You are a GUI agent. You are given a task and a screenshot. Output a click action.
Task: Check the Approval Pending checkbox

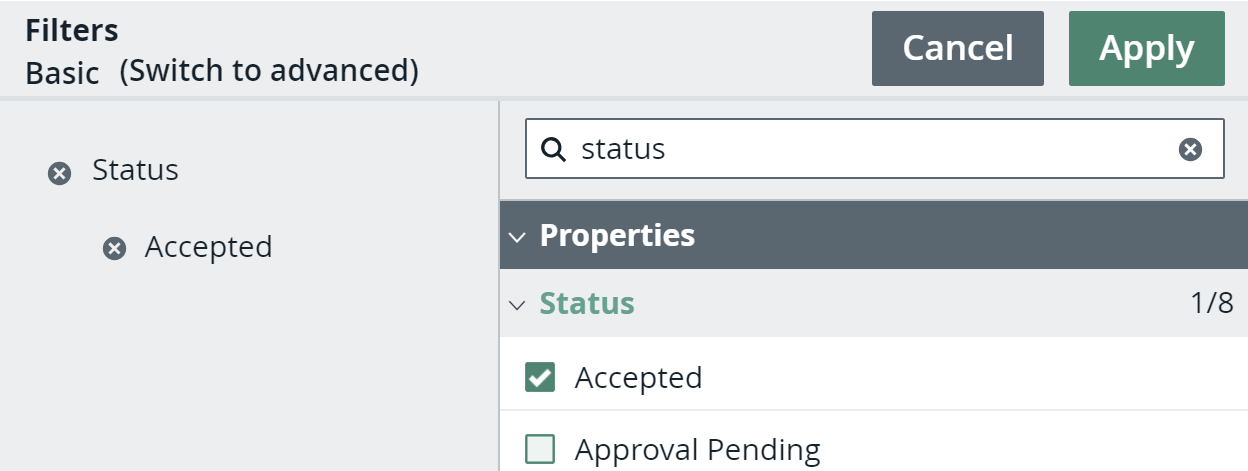coord(540,450)
